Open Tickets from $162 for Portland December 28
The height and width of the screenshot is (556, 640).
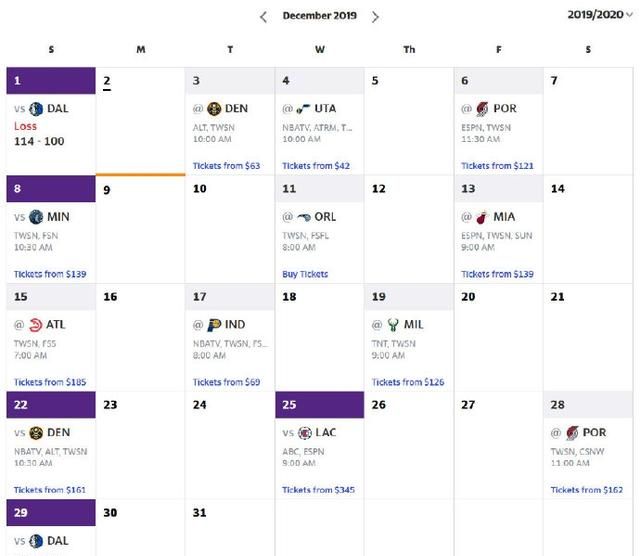click(x=587, y=490)
